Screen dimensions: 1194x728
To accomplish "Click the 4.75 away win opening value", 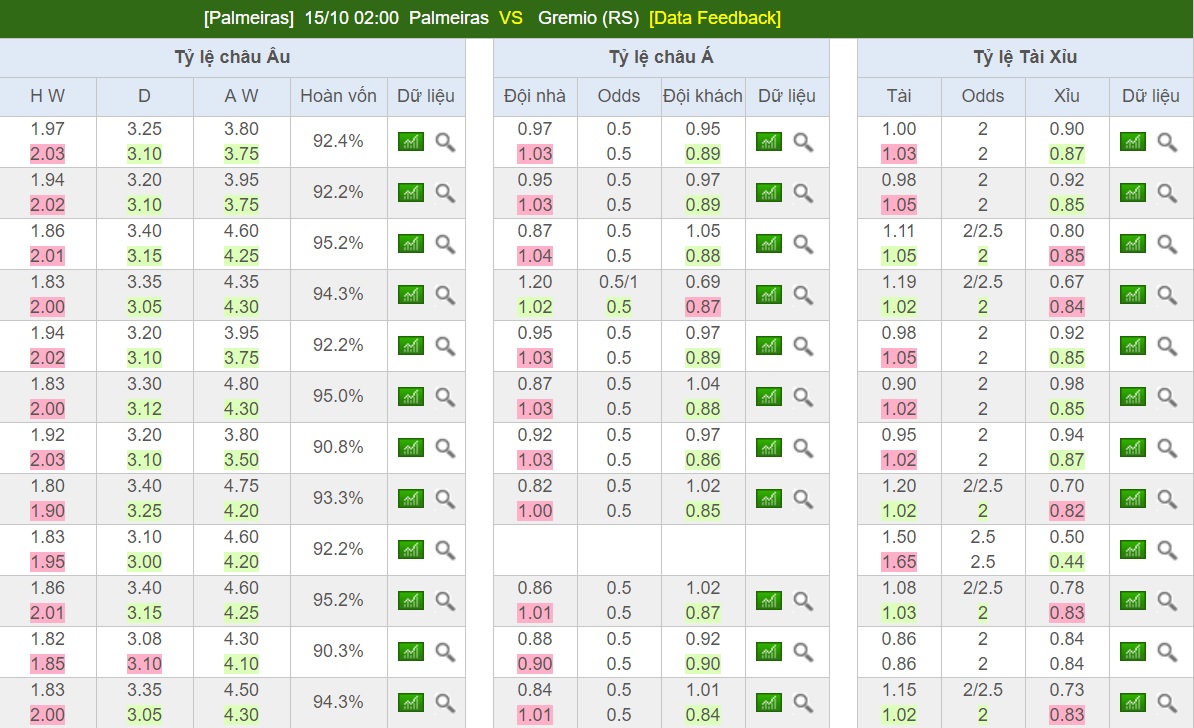I will pos(241,486).
